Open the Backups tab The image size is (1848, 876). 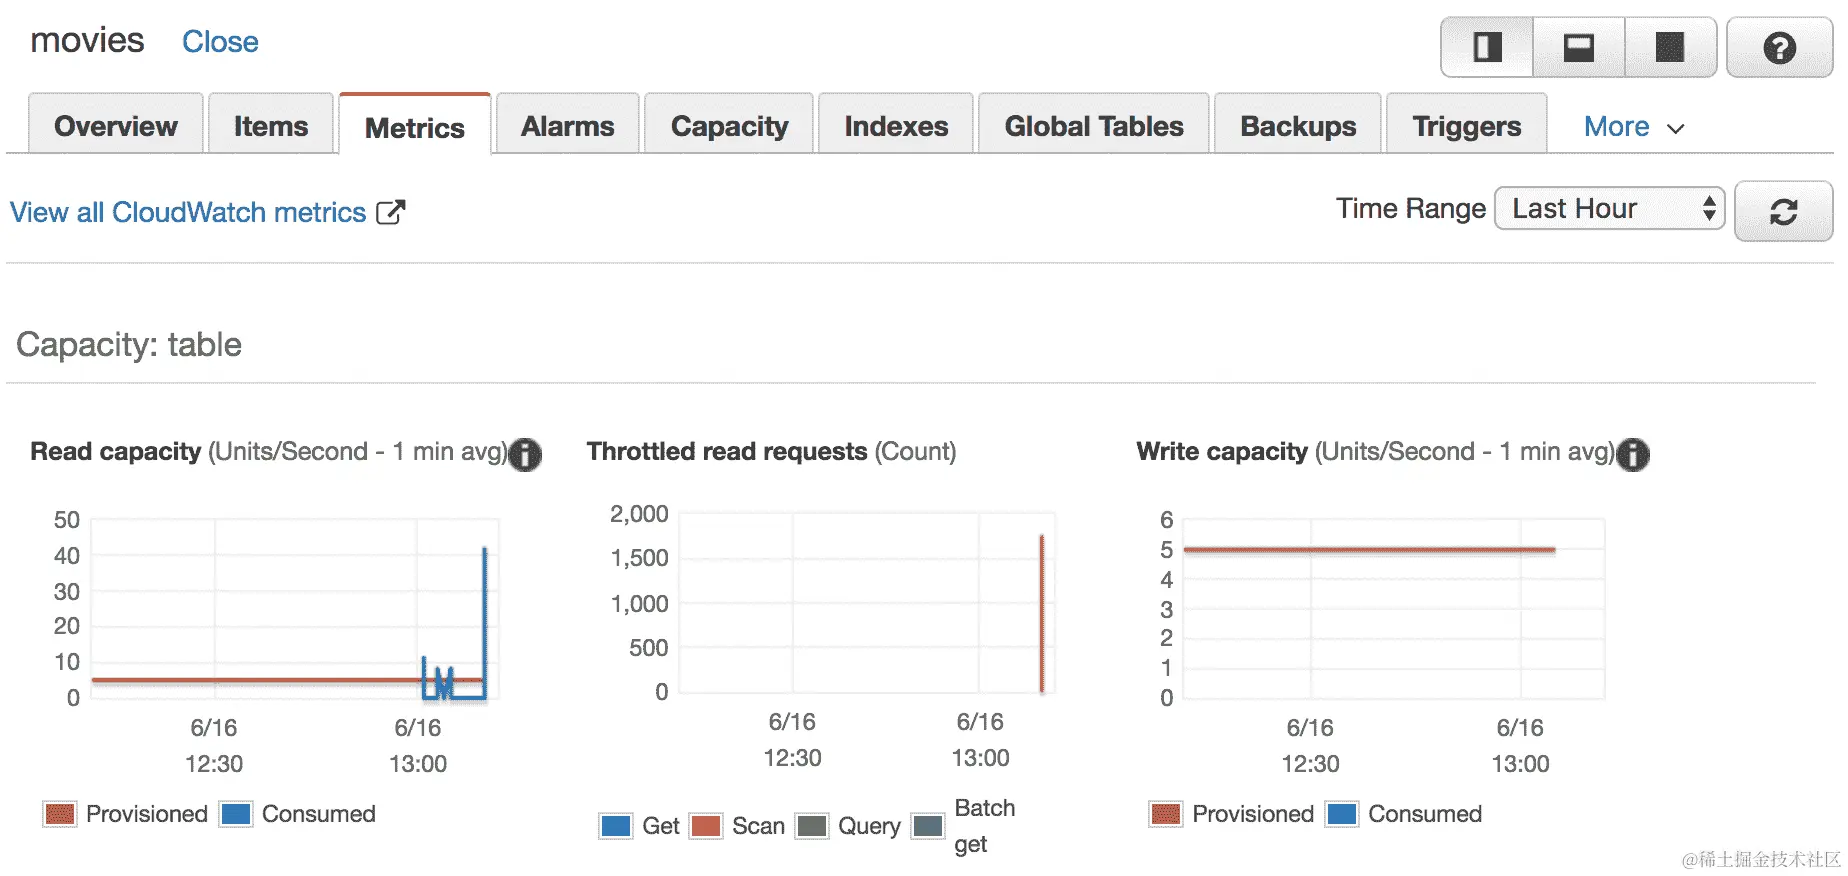[1299, 126]
